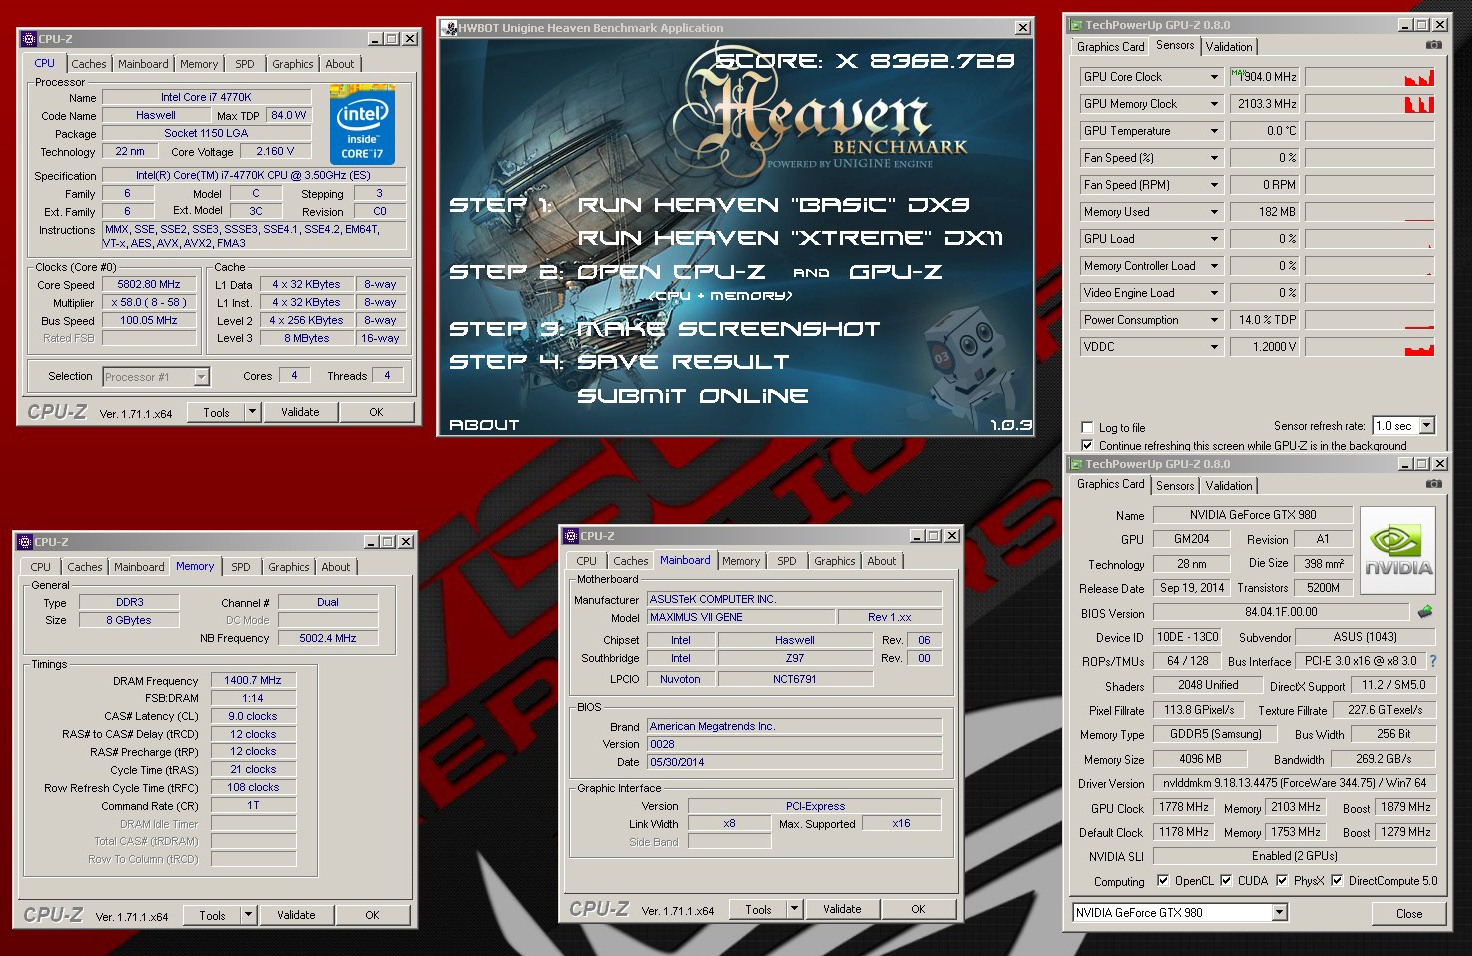Click the Close button in GPU-Z

1409,914
